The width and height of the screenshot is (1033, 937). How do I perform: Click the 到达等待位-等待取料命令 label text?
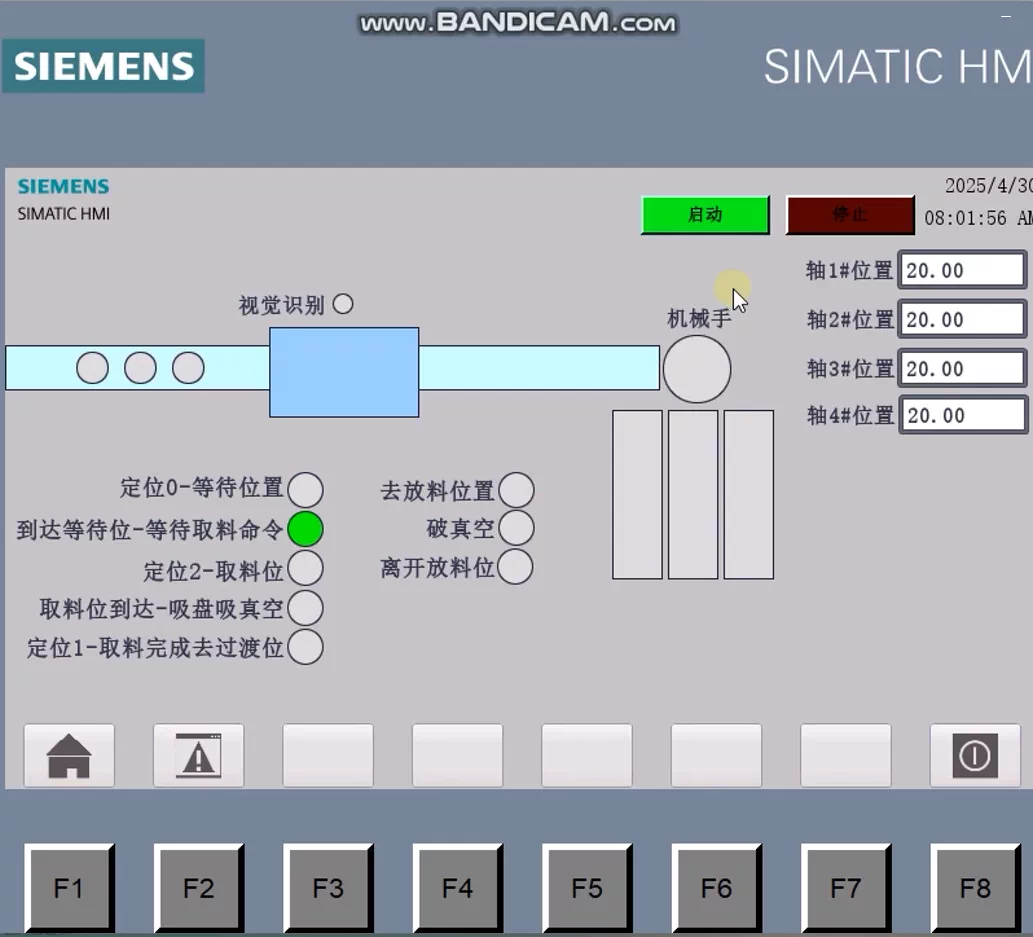point(150,530)
